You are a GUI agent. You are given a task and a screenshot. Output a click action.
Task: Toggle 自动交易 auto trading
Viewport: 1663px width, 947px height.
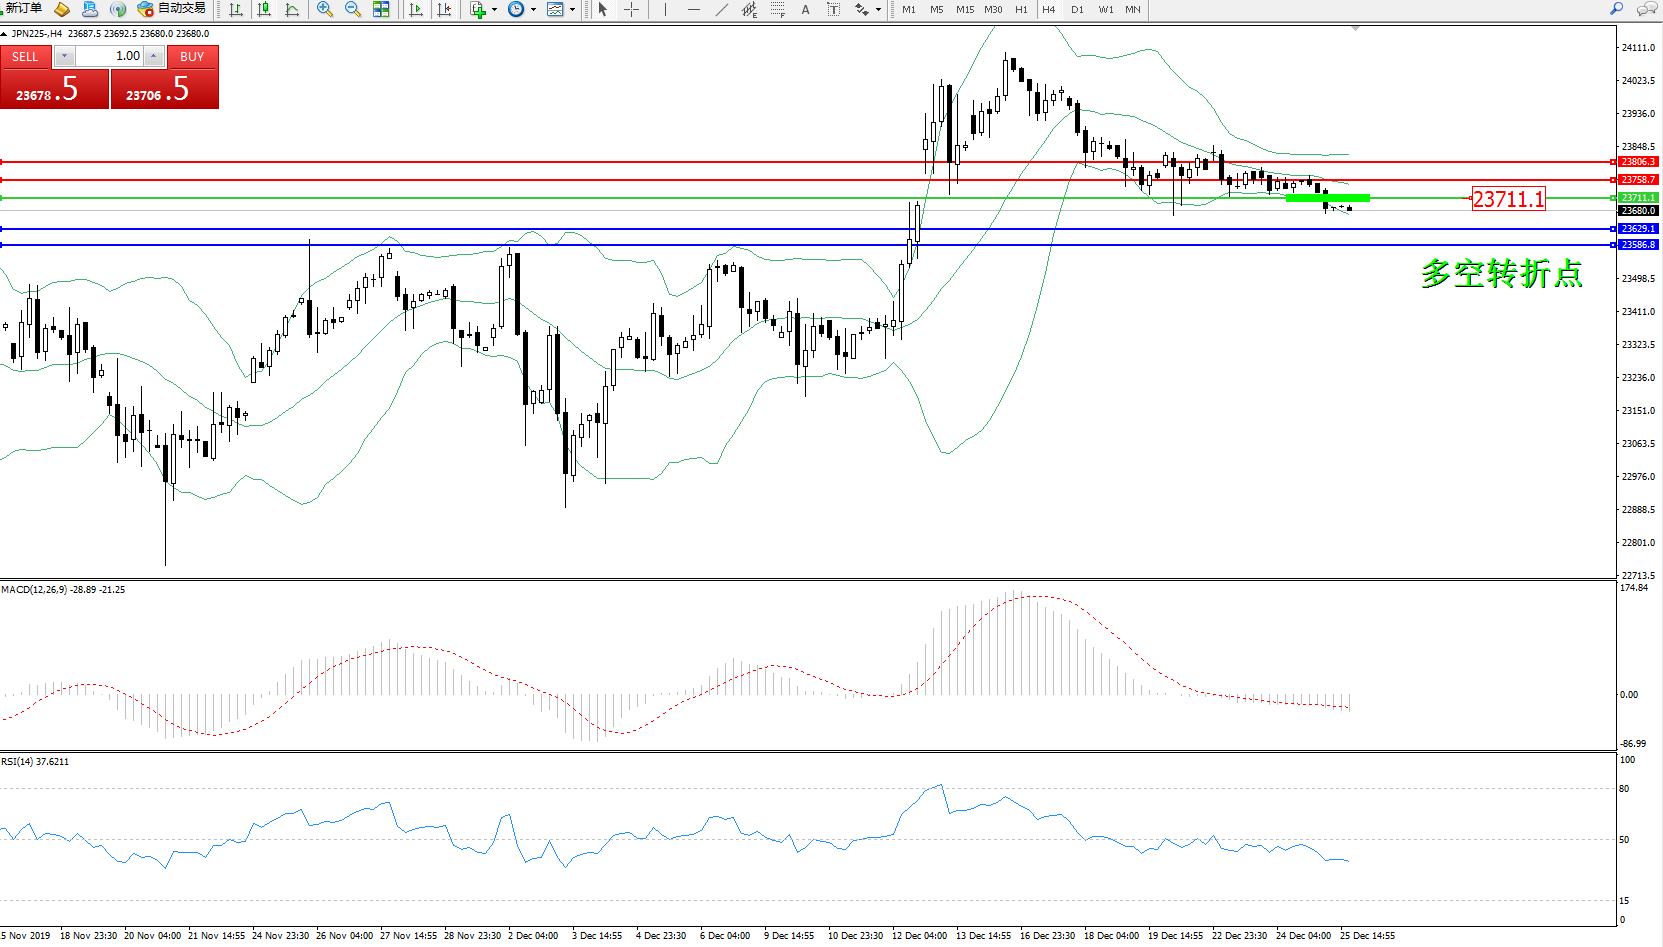tap(172, 9)
